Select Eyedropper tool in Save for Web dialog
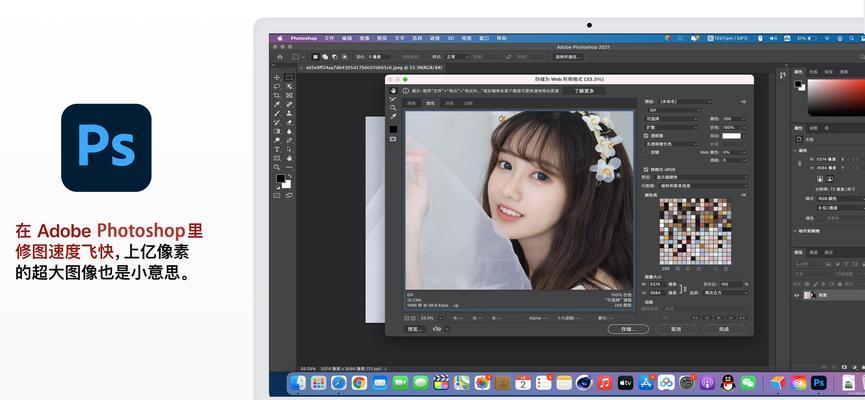 tap(393, 117)
